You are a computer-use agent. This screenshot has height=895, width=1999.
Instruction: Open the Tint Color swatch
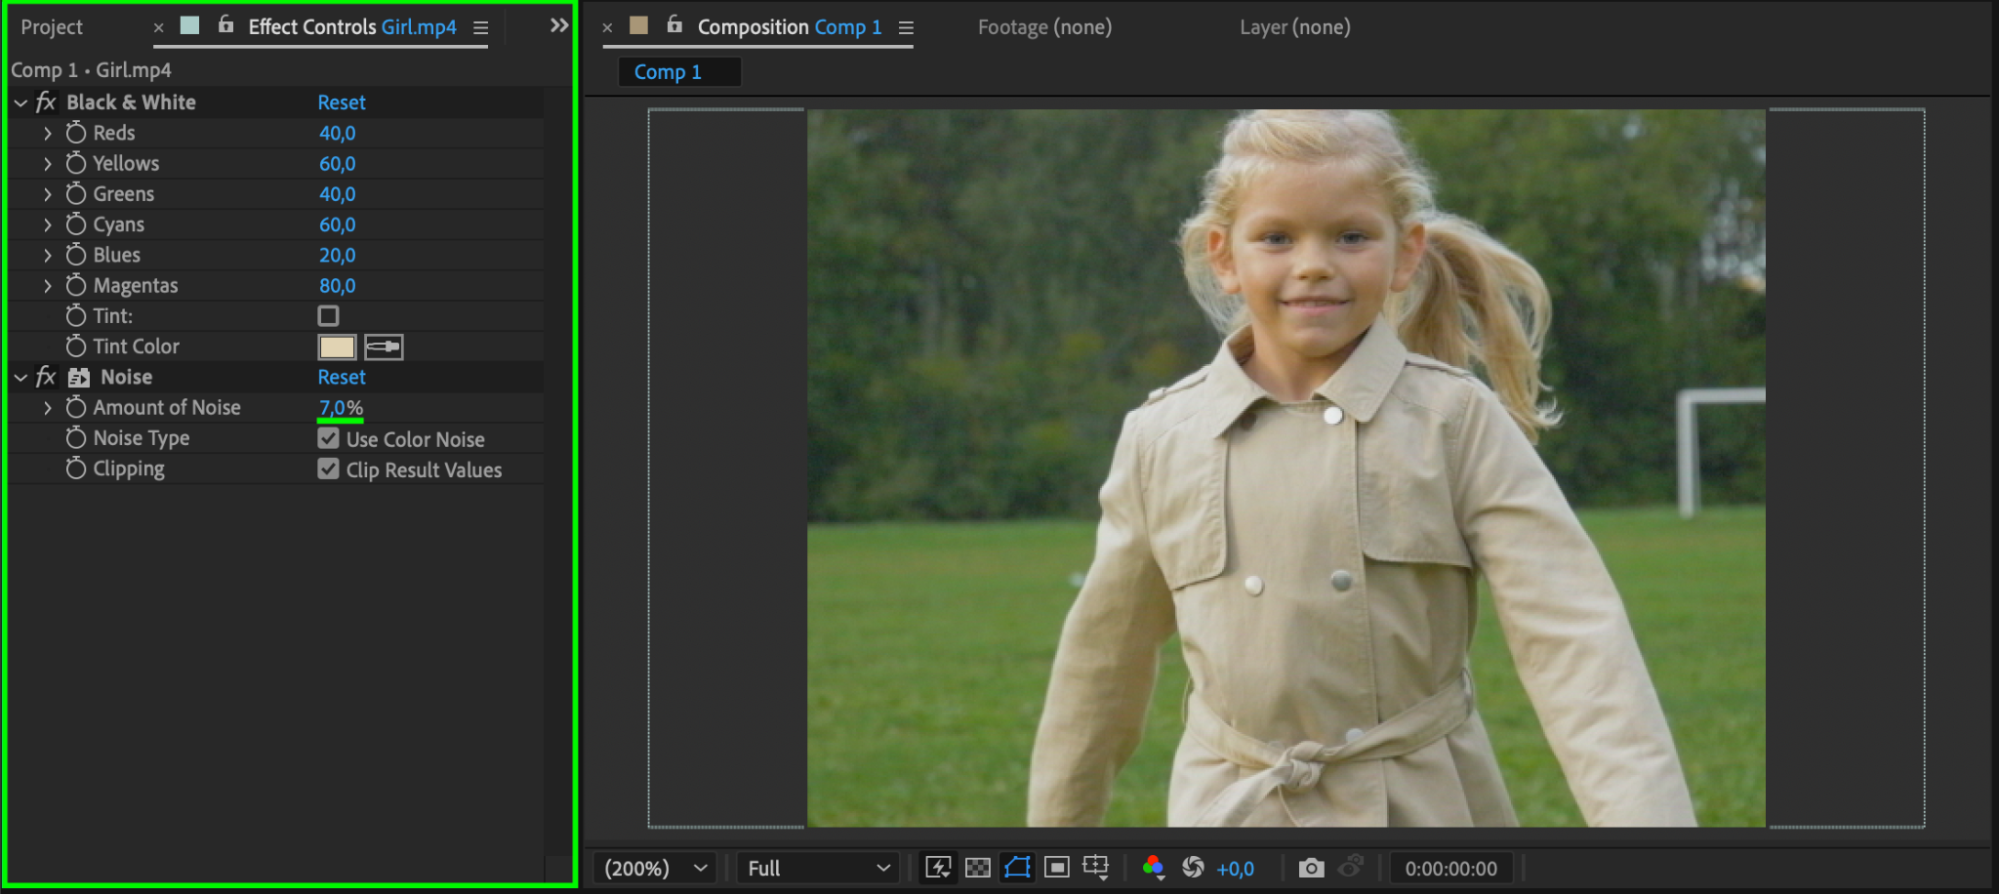pos(337,347)
